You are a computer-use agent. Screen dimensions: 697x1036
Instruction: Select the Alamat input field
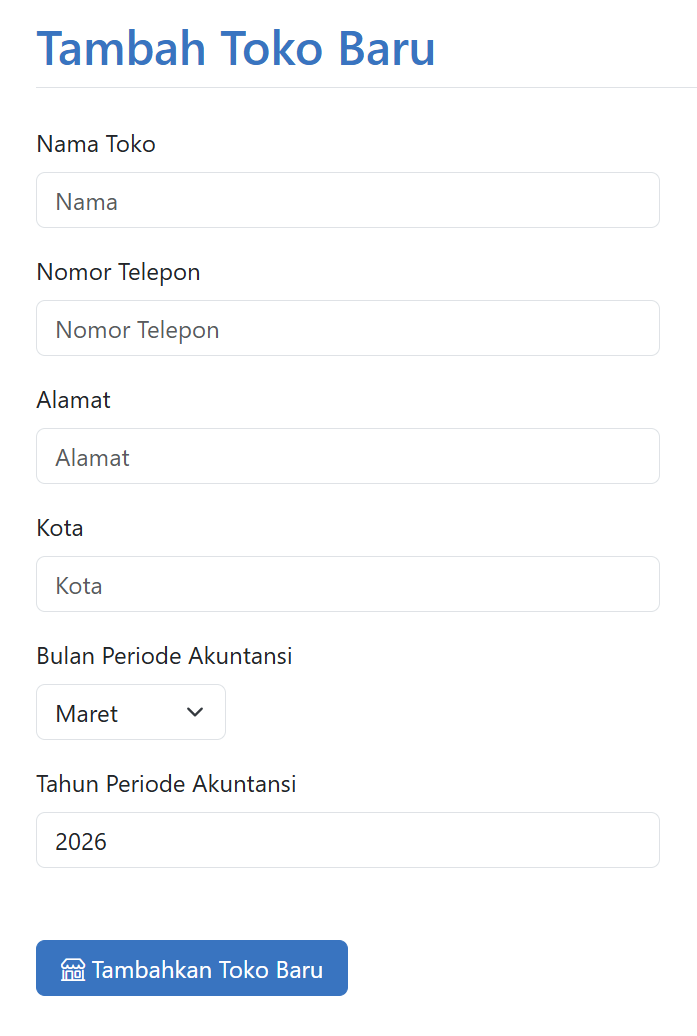(347, 456)
